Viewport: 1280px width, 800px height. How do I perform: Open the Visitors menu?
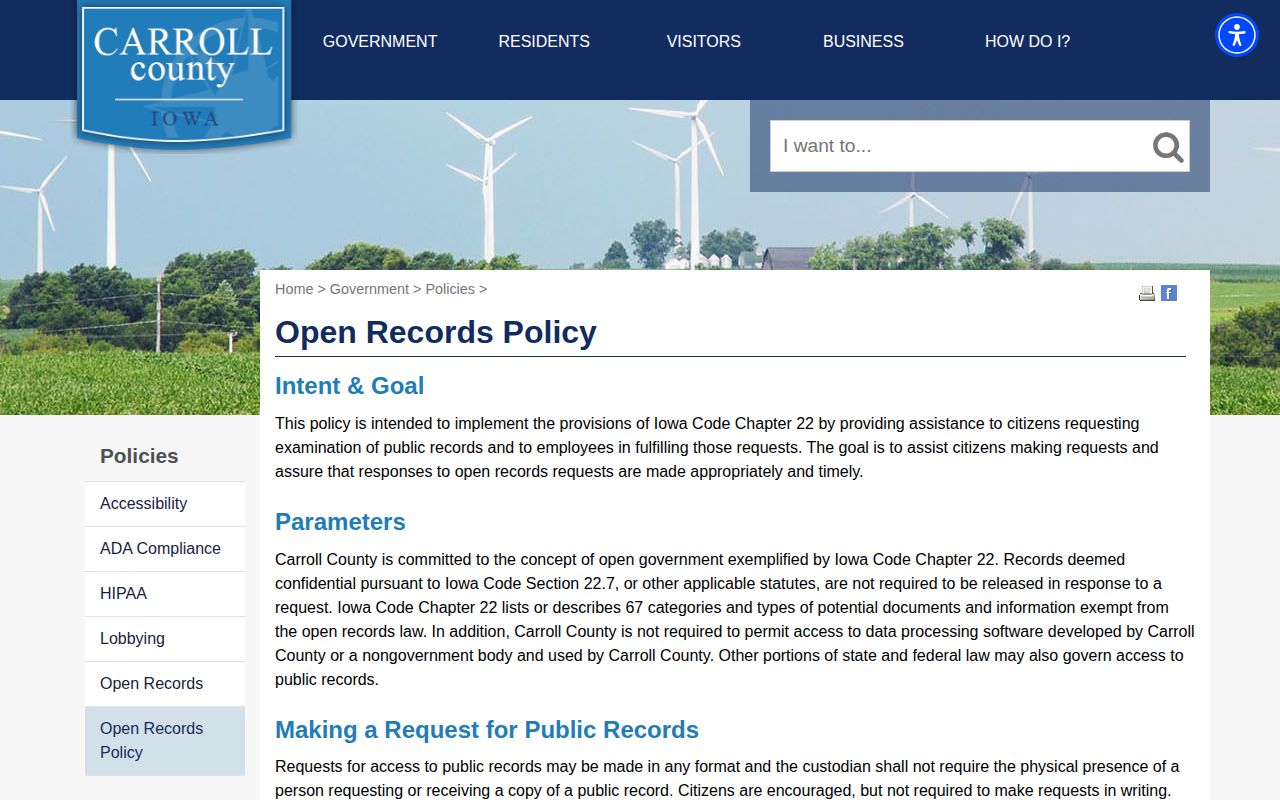704,42
